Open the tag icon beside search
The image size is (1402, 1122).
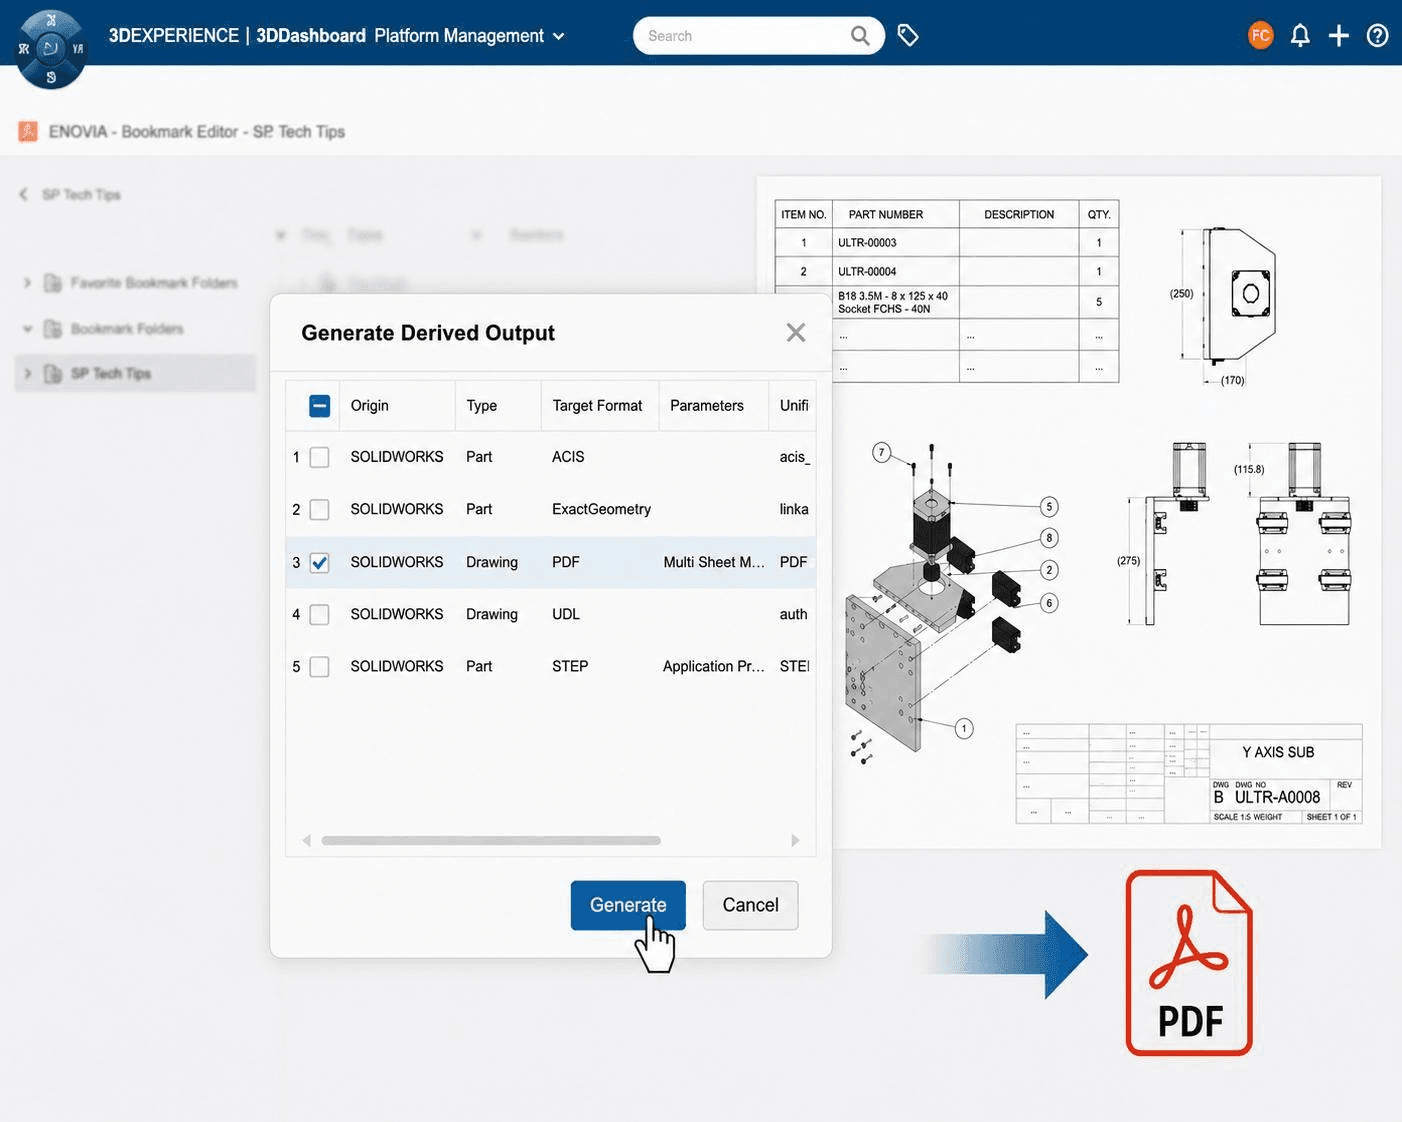pos(908,36)
